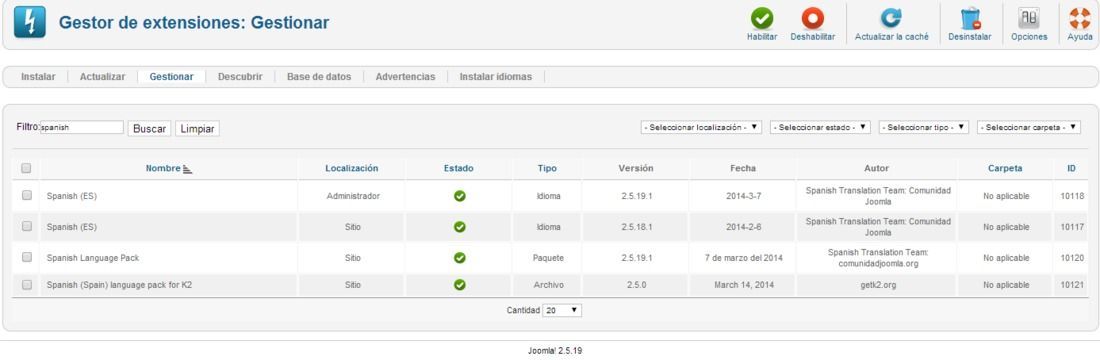Click the Habilitar green check icon
This screenshot has height=360, width=1100.
[x=762, y=18]
